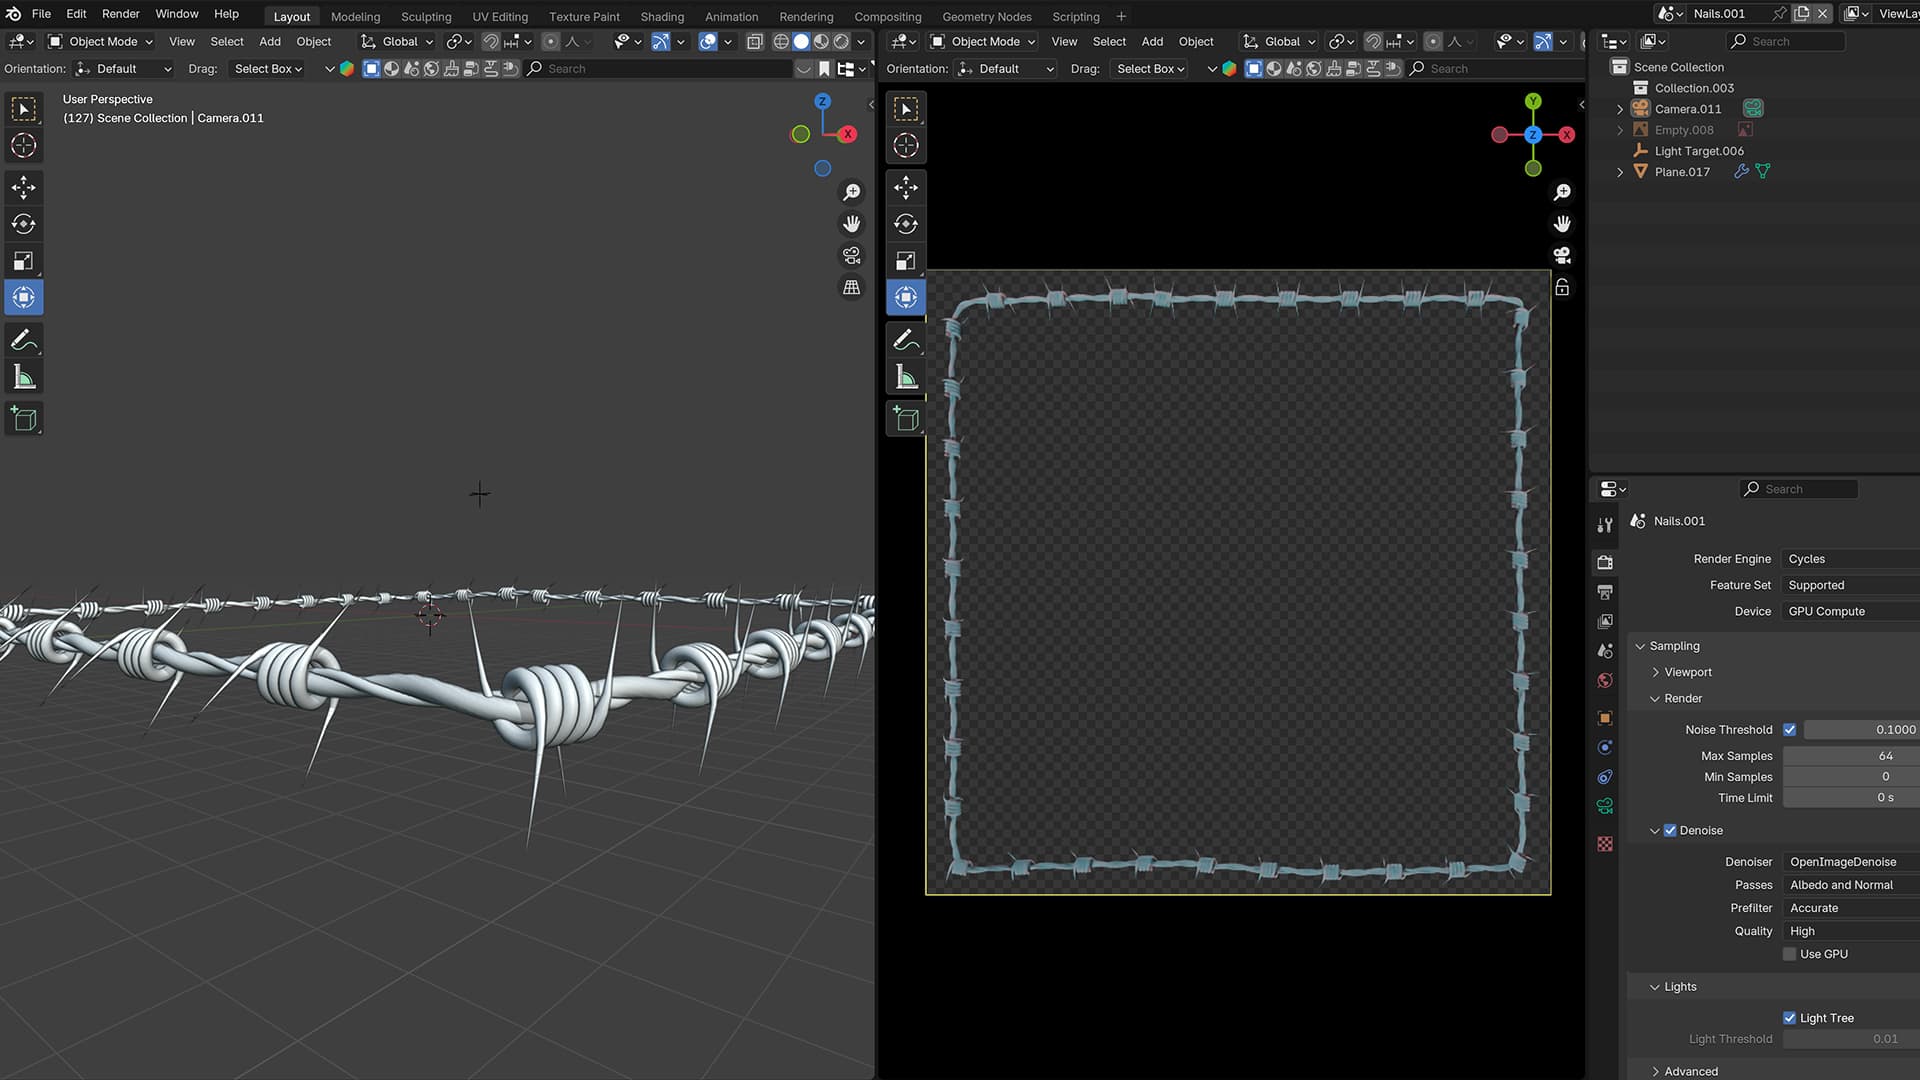1920x1080 pixels.
Task: Open the Render menu
Action: click(x=120, y=14)
